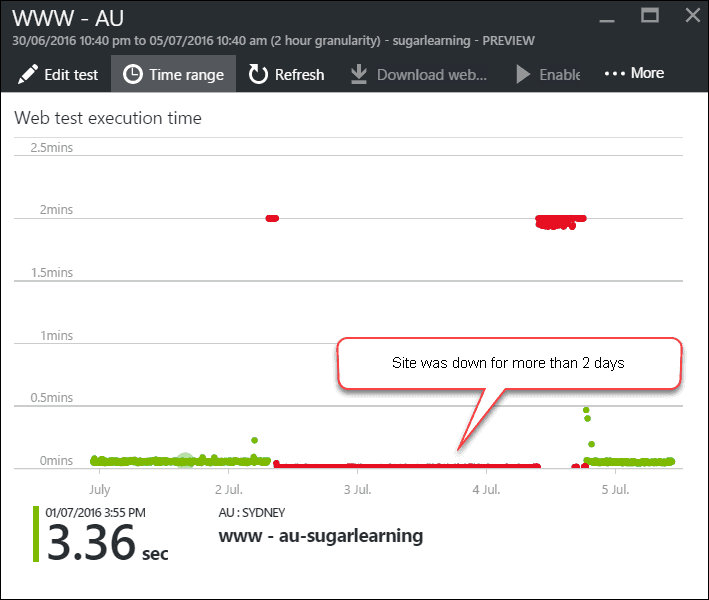Select the large red failure cluster at 2mins after 4 Jul
The image size is (709, 600).
[559, 220]
